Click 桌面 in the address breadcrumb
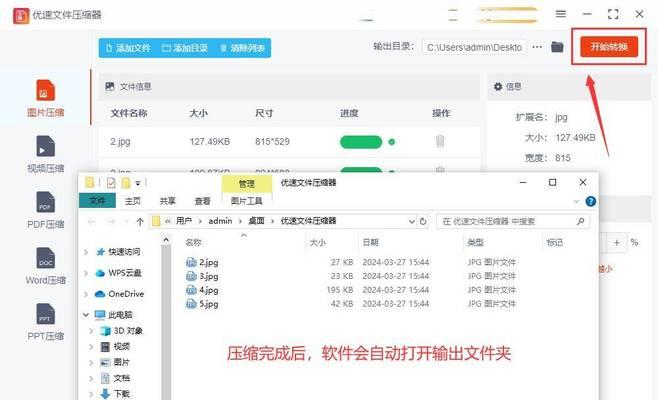This screenshot has height=400, width=658. (x=256, y=221)
